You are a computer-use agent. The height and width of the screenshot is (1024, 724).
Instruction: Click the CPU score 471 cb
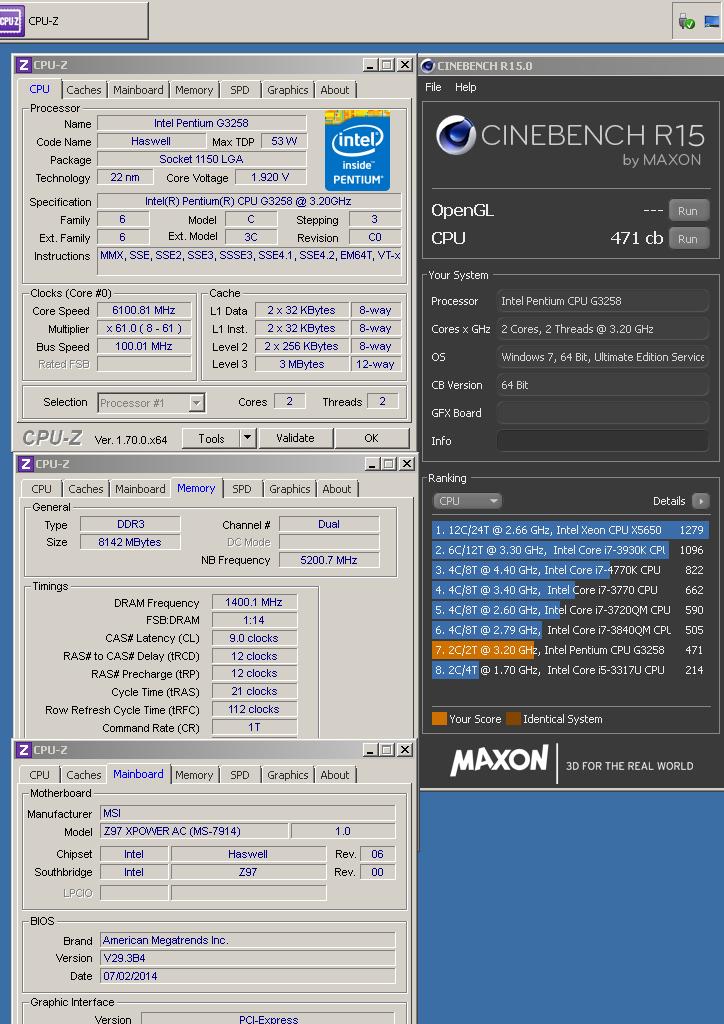coord(637,238)
